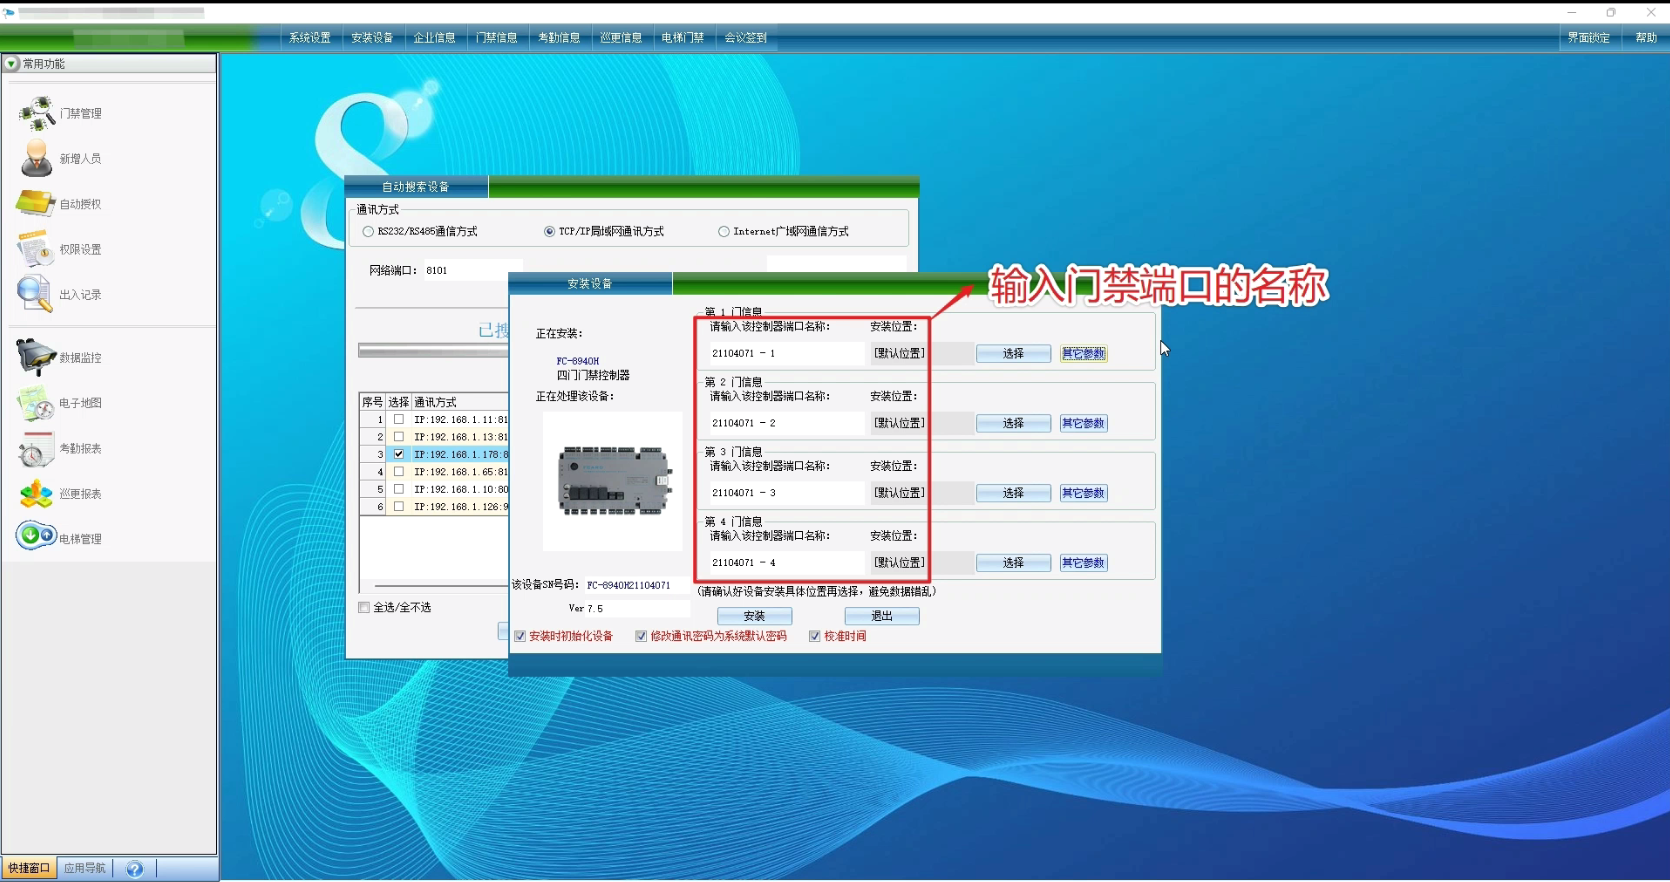Open 电梯管理 icon in sidebar

pyautogui.click(x=36, y=537)
